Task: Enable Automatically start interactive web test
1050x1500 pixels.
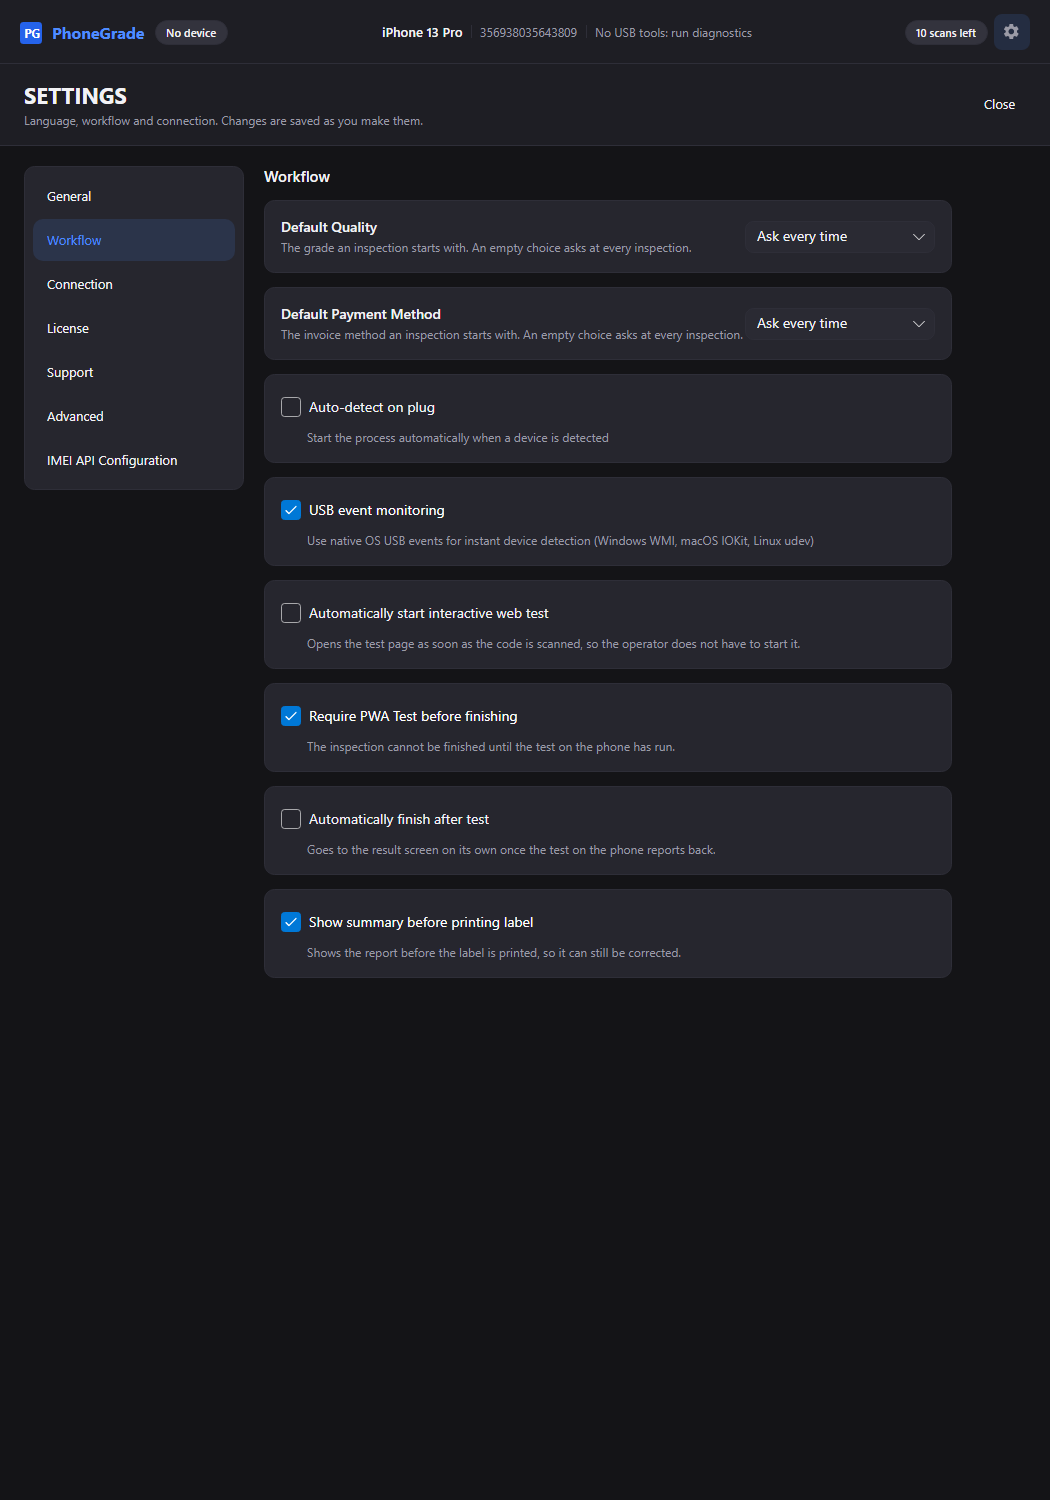Action: (x=291, y=613)
